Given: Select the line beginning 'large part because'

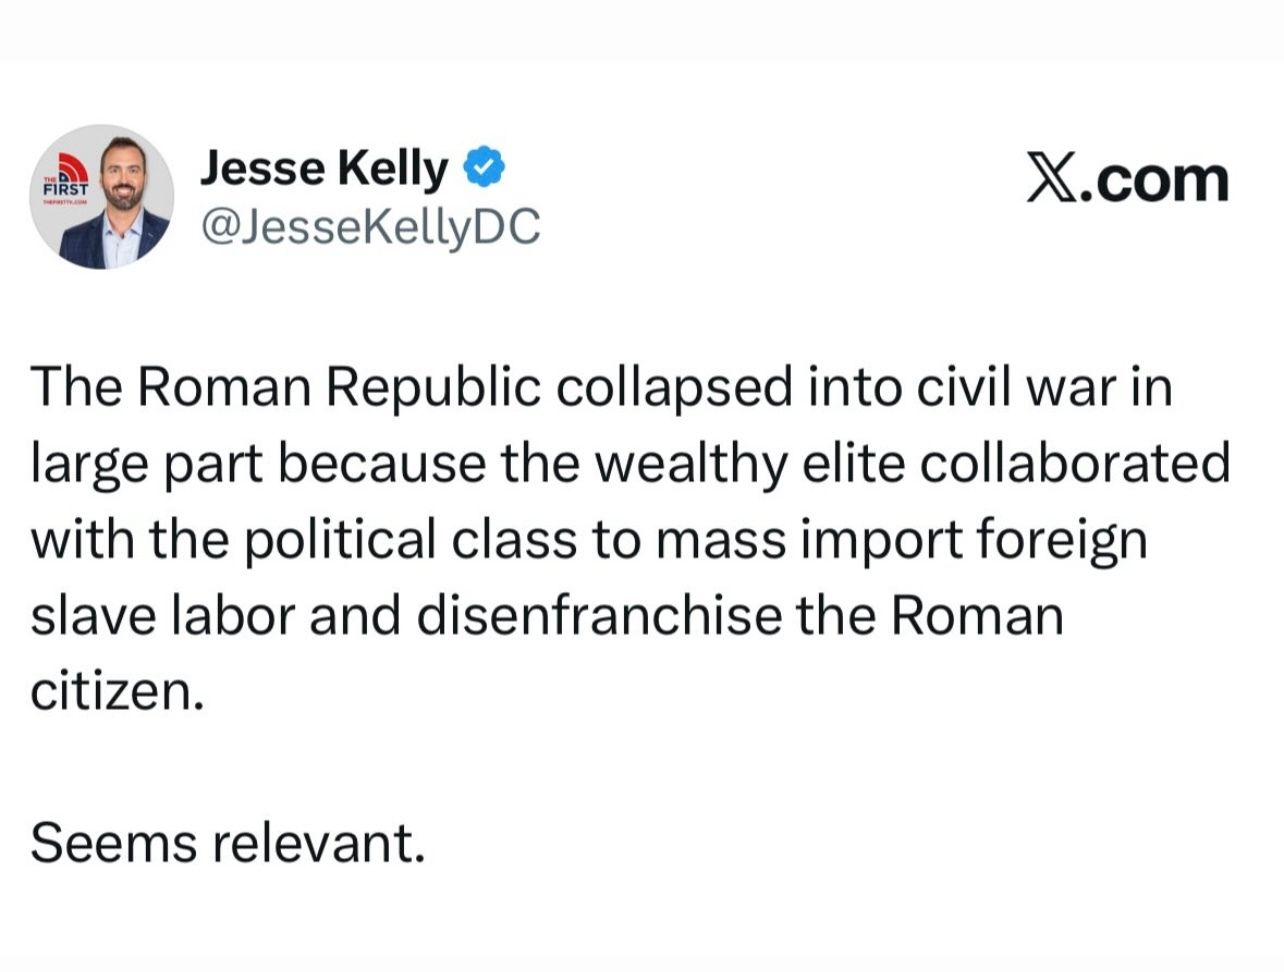Looking at the screenshot, I should [x=630, y=464].
